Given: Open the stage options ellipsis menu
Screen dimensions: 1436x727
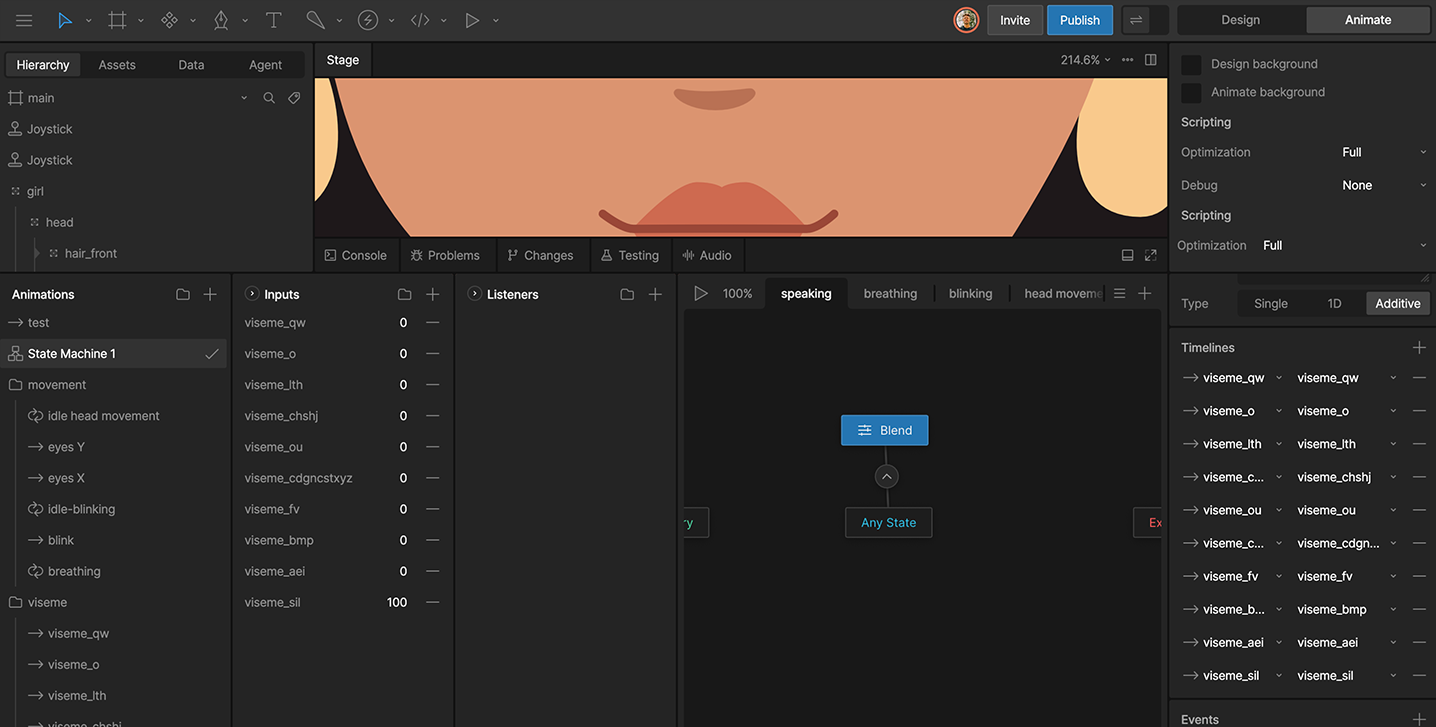Looking at the screenshot, I should pos(1127,59).
